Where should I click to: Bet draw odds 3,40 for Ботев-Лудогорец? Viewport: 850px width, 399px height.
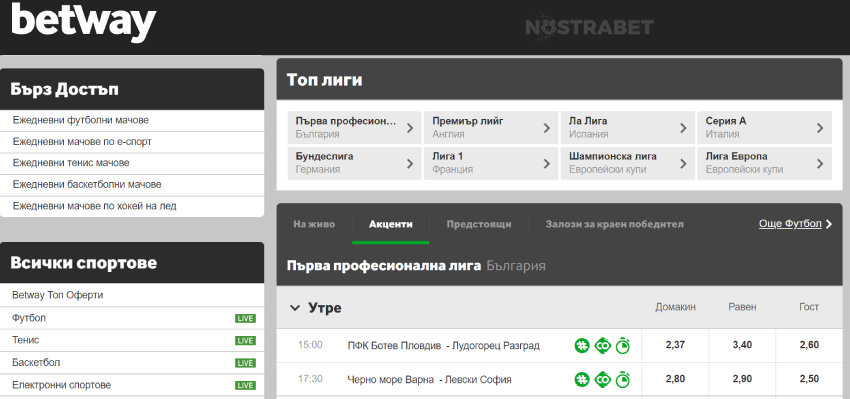(x=742, y=345)
